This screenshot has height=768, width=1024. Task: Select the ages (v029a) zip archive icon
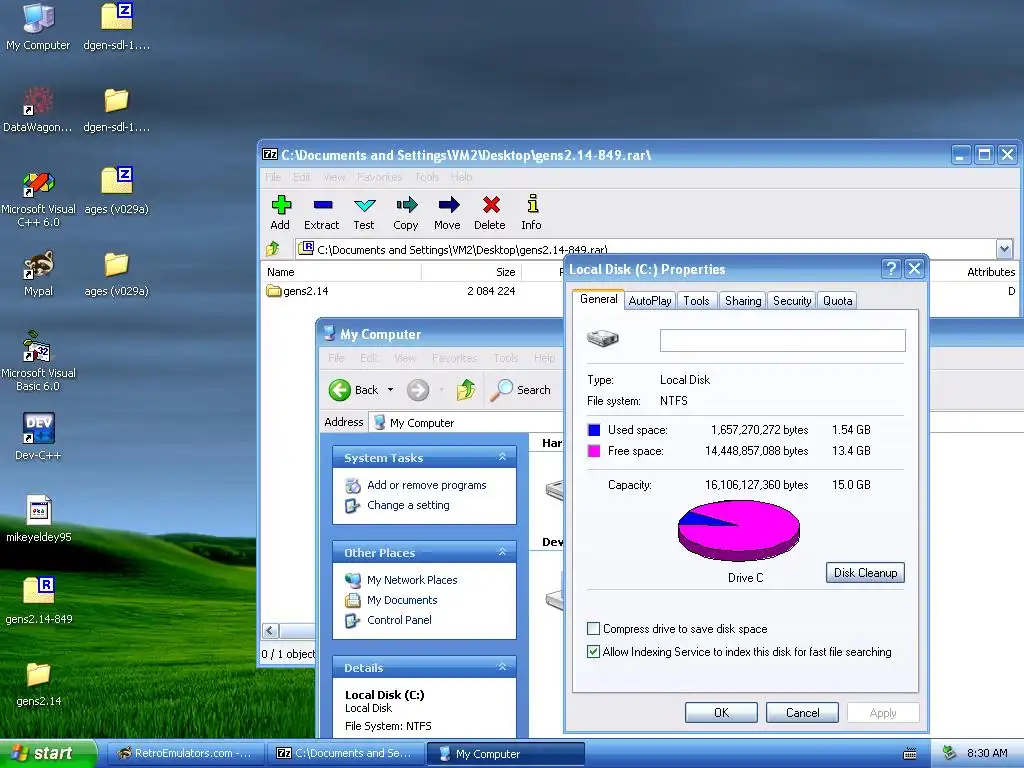[x=116, y=191]
